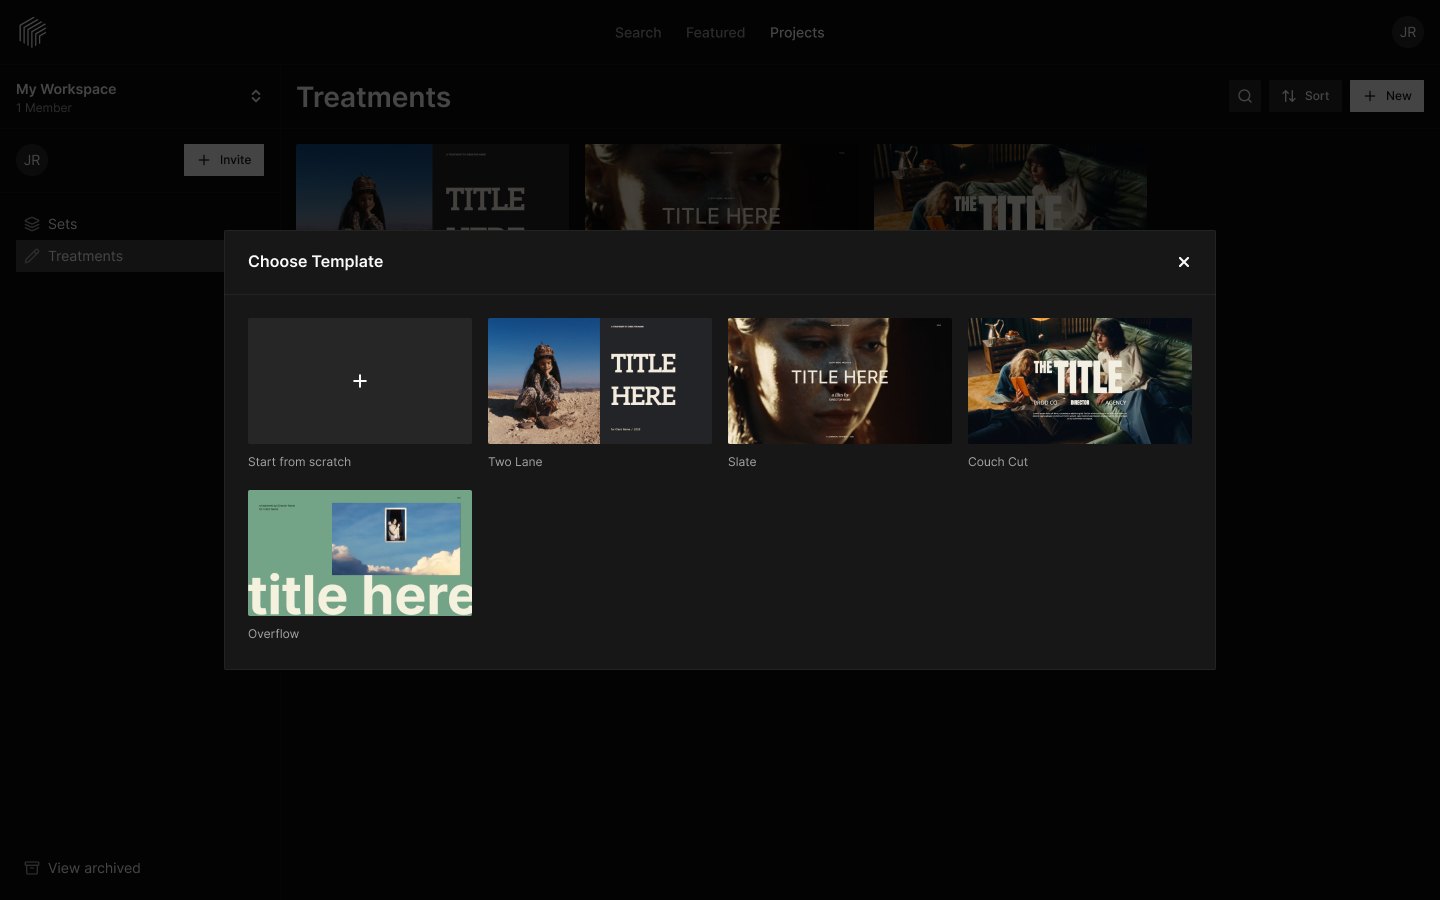
Task: Expand the My Workspace switcher arrows
Action: click(x=256, y=97)
